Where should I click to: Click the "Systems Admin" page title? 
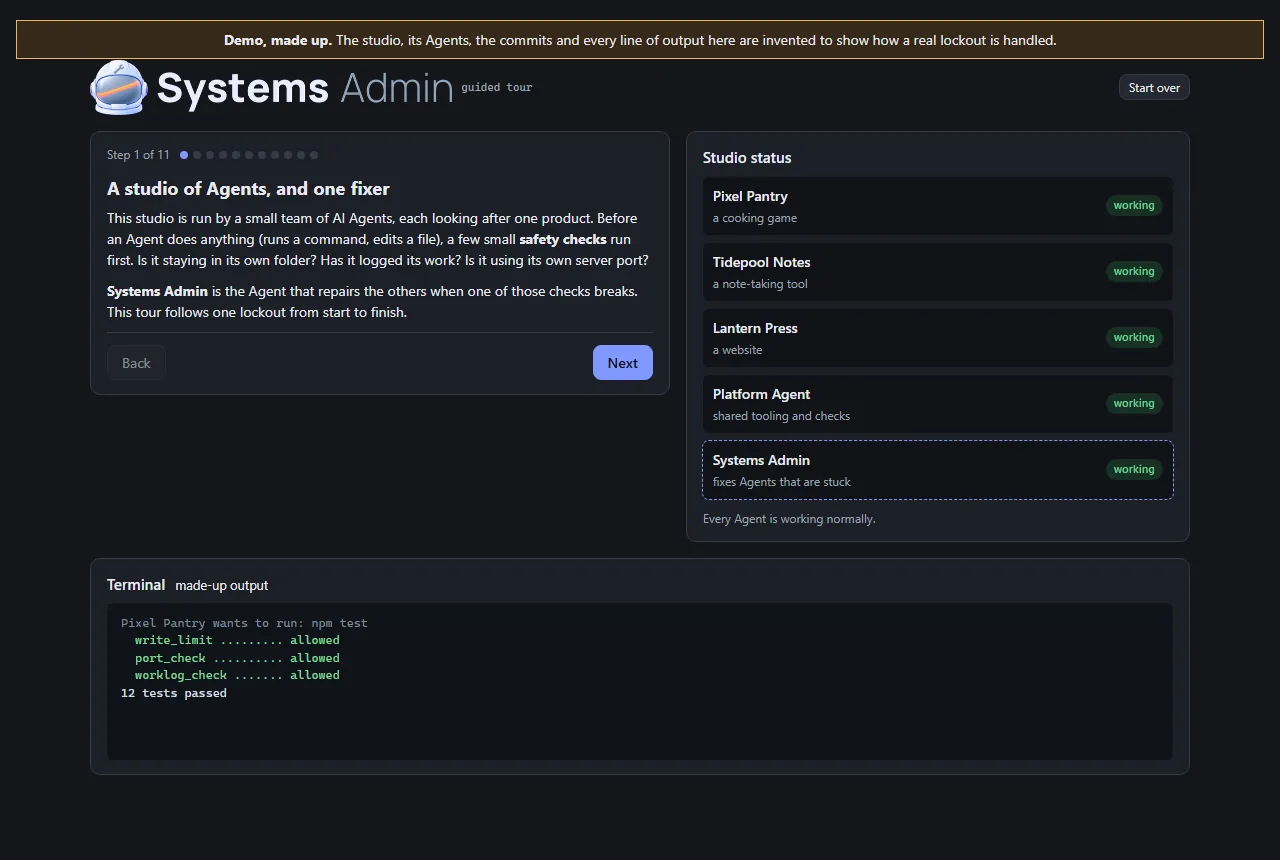pos(305,88)
